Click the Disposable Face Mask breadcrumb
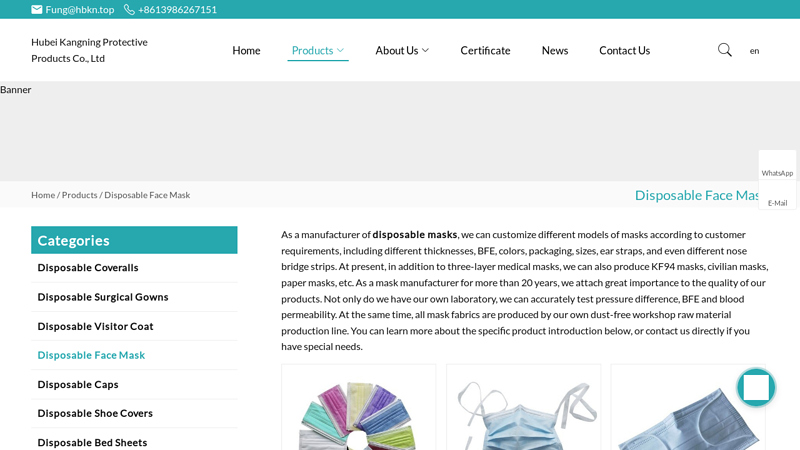 pyautogui.click(x=147, y=195)
